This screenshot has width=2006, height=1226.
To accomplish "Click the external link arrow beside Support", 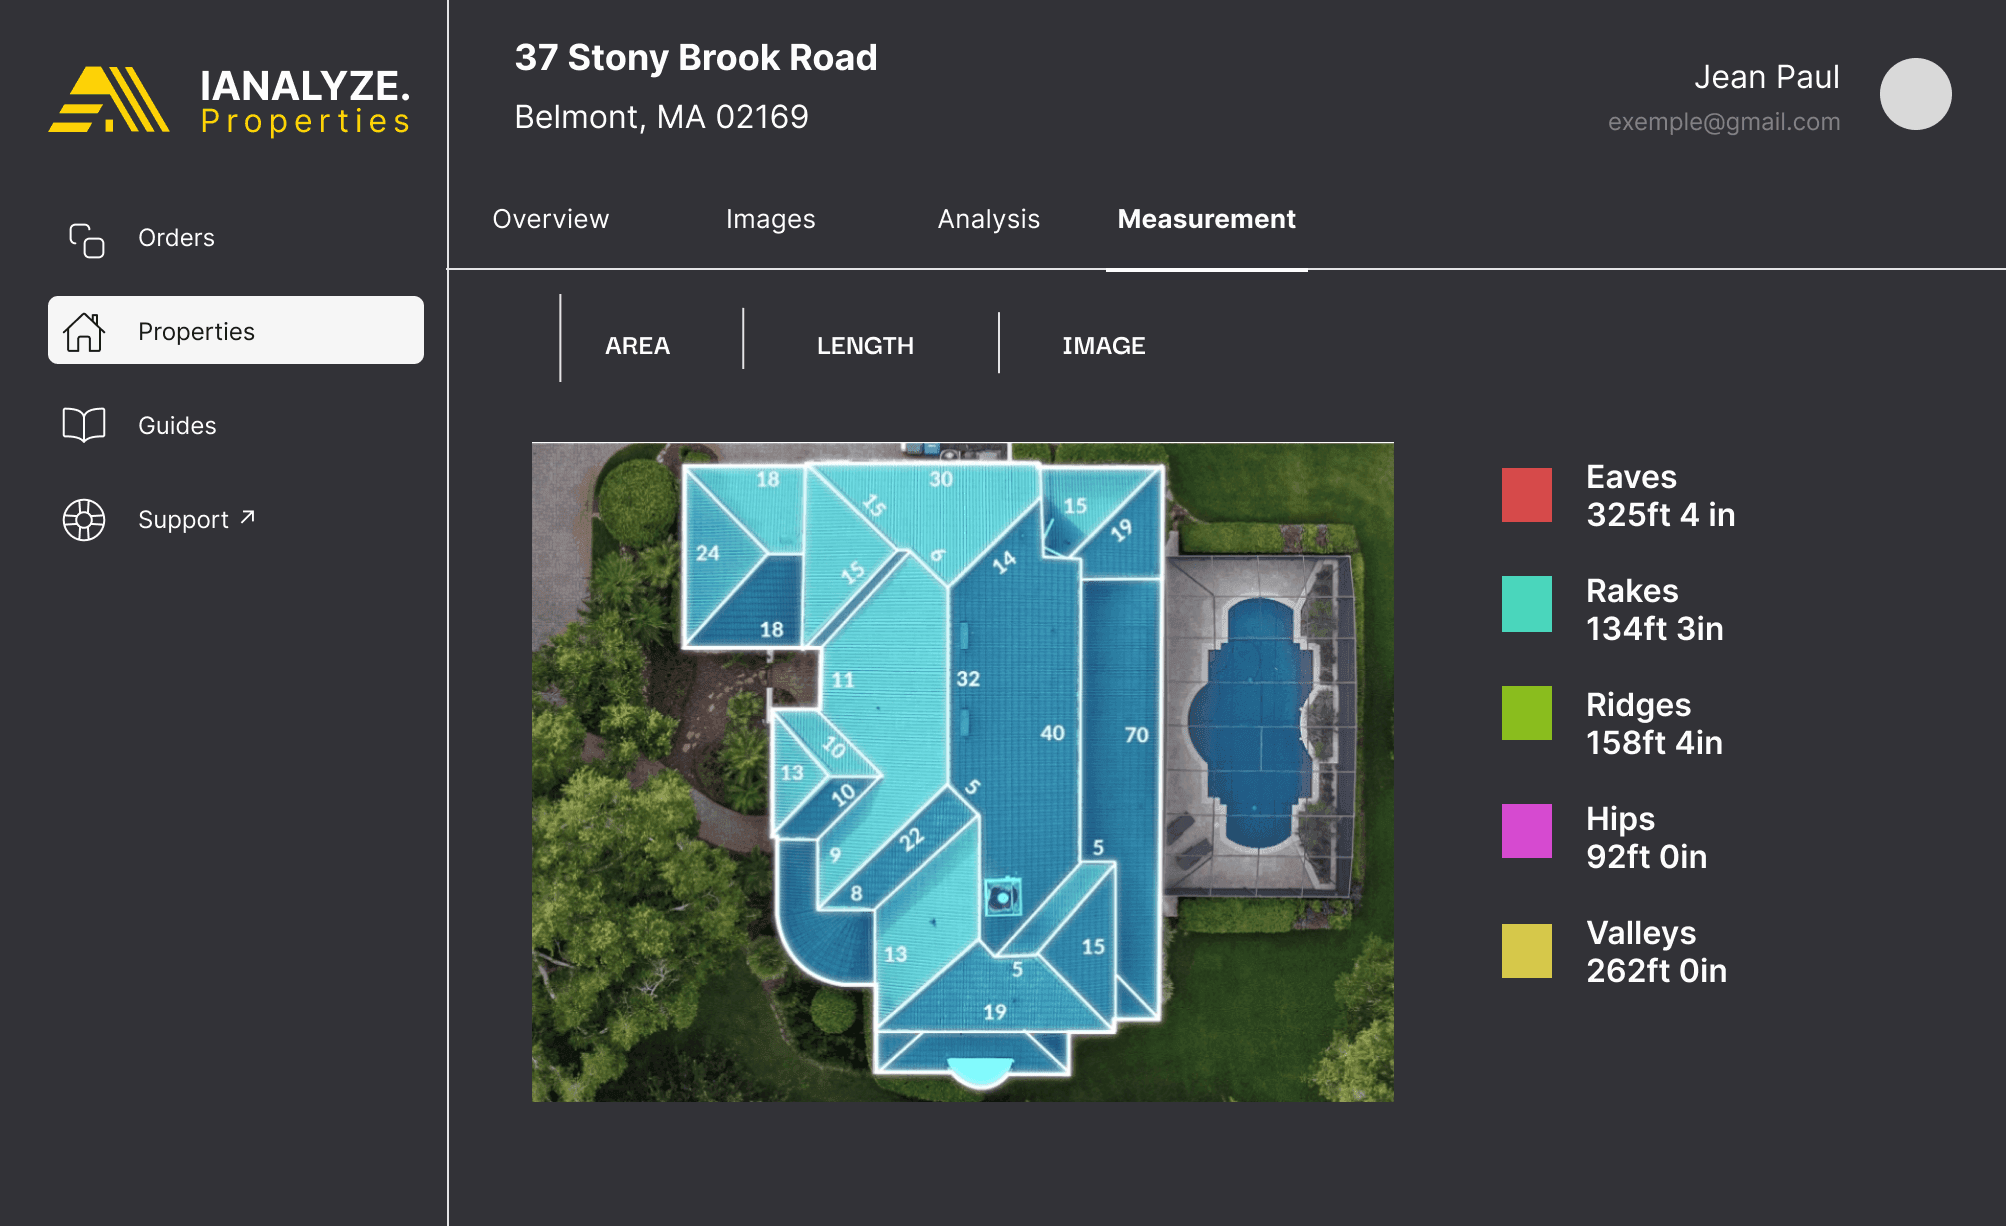I will pyautogui.click(x=248, y=517).
